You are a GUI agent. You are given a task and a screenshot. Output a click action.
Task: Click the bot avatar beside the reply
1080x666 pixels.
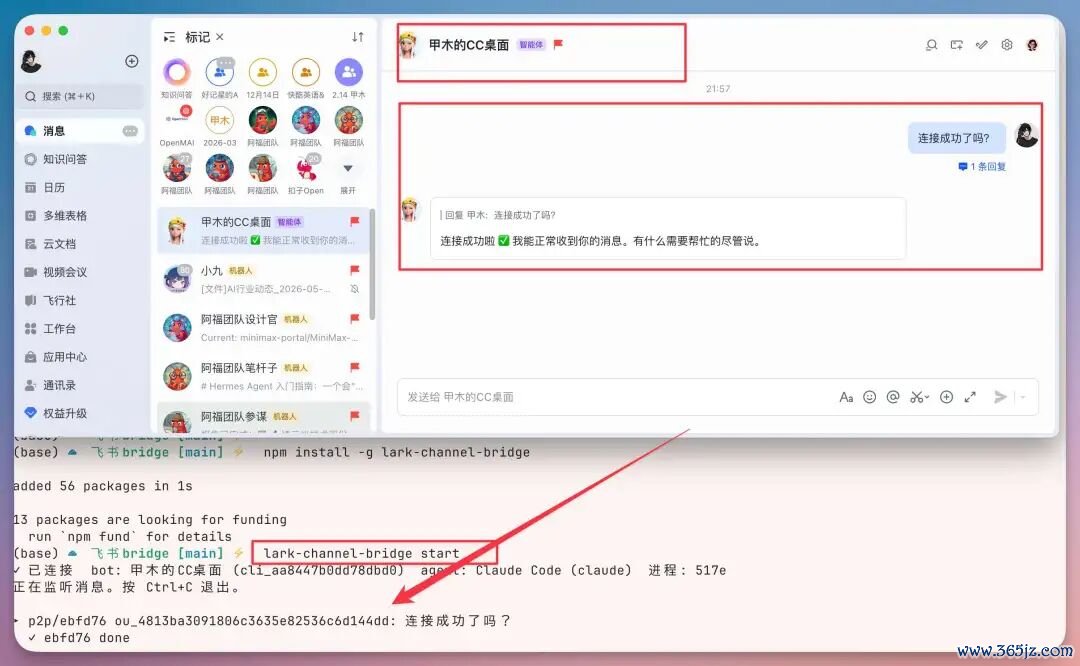pos(410,209)
